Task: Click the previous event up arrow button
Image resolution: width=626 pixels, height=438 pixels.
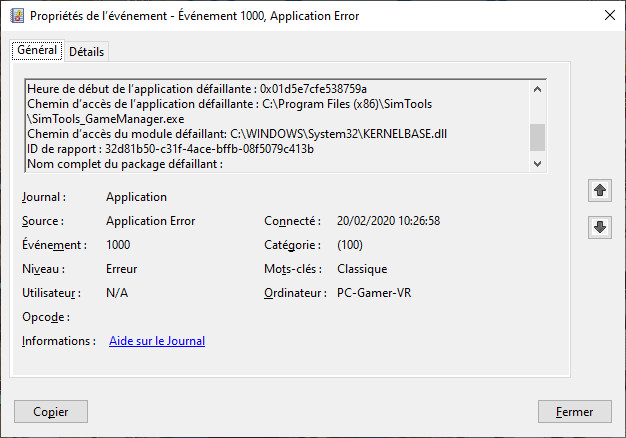Action: [600, 190]
